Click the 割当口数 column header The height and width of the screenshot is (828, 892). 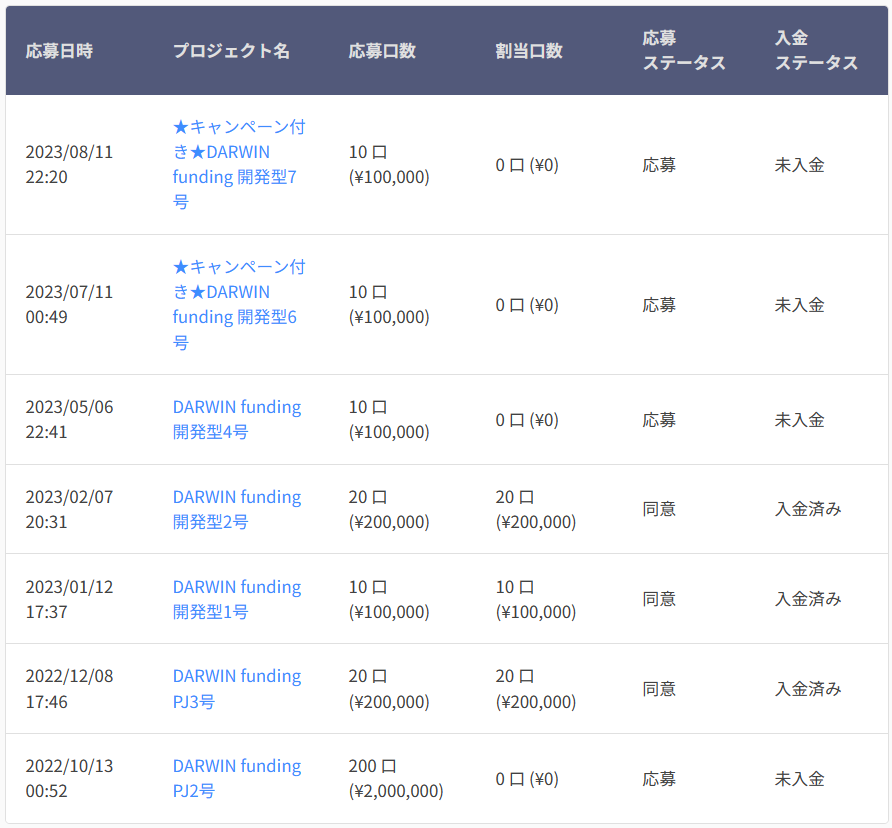click(x=528, y=51)
